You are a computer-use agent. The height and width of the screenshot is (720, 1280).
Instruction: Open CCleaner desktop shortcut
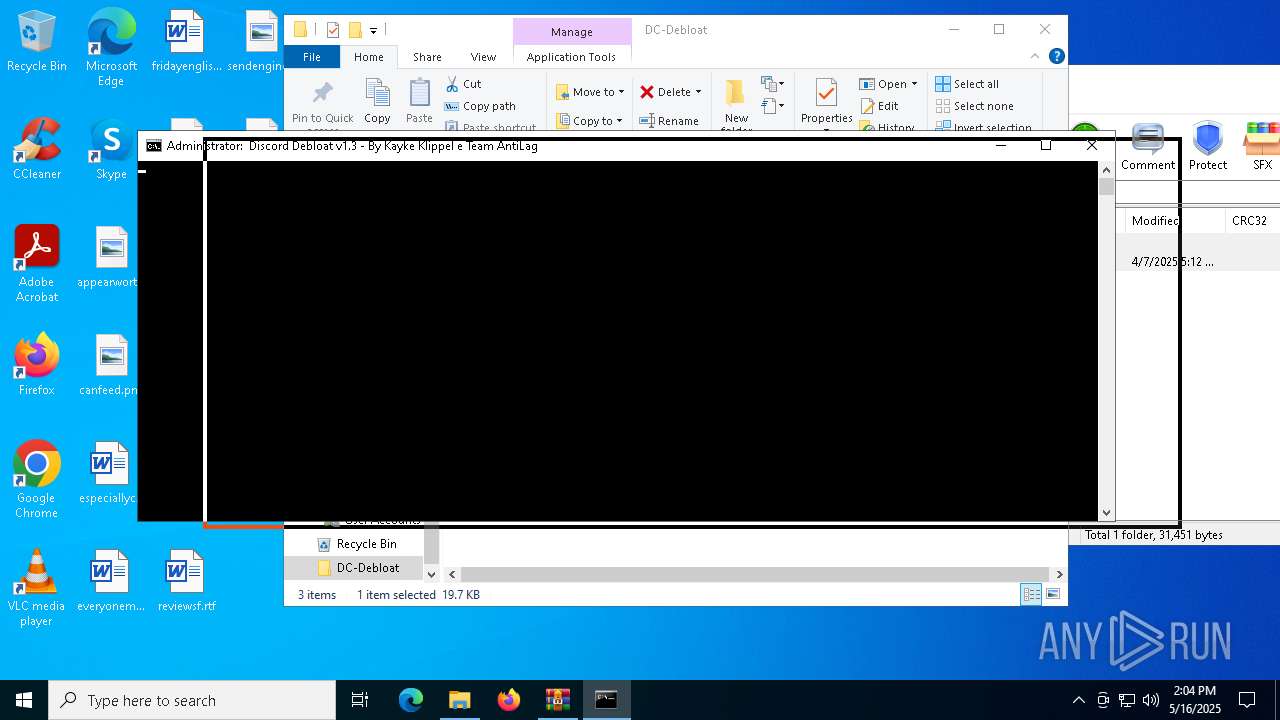[37, 149]
